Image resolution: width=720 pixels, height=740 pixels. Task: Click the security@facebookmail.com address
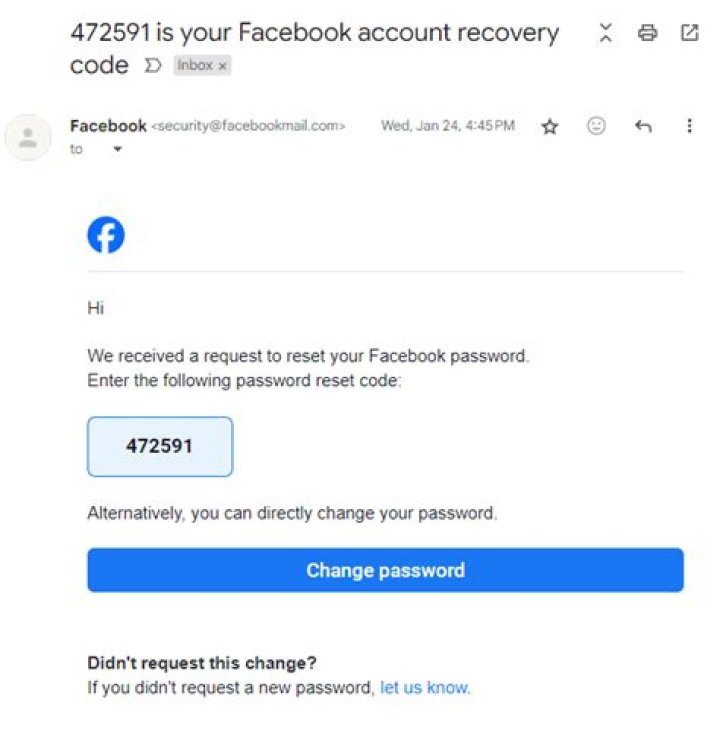248,127
